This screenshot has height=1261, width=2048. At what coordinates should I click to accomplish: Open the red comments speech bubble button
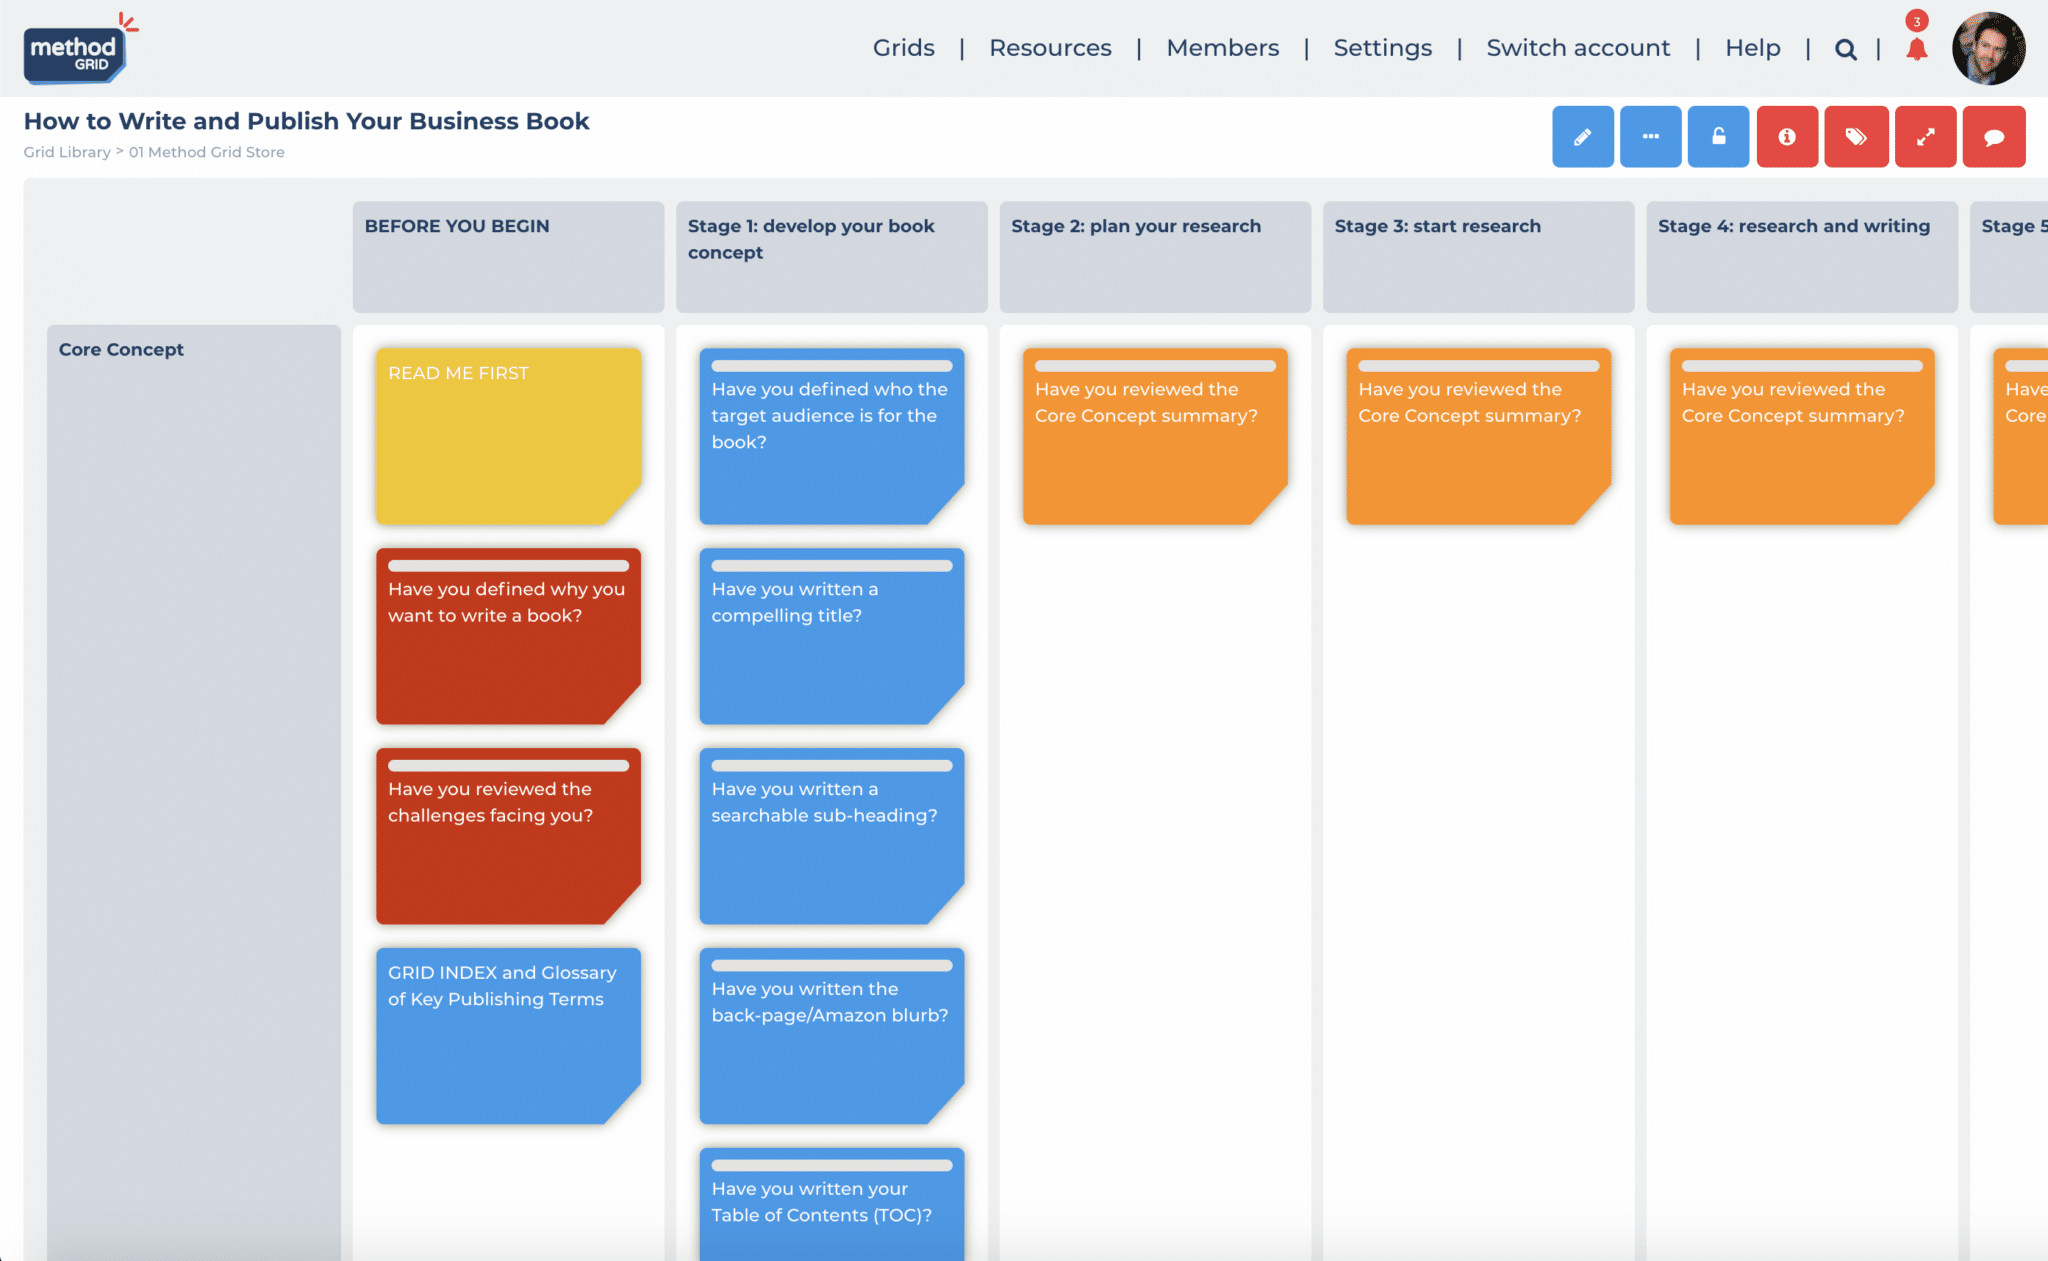click(x=1994, y=137)
